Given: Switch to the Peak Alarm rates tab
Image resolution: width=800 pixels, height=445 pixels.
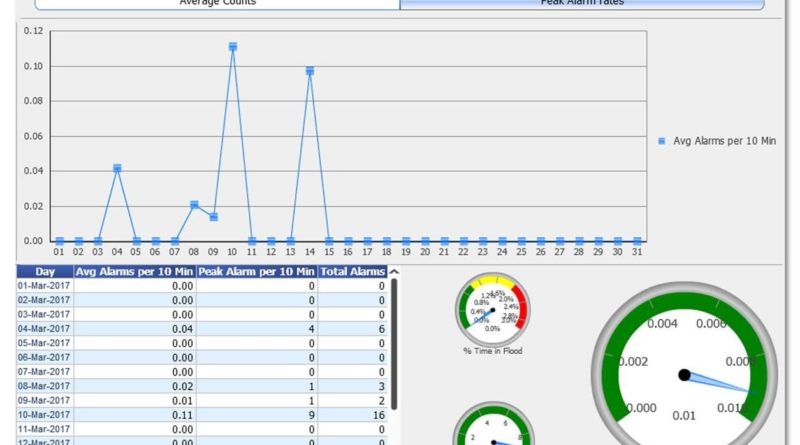Looking at the screenshot, I should point(582,4).
